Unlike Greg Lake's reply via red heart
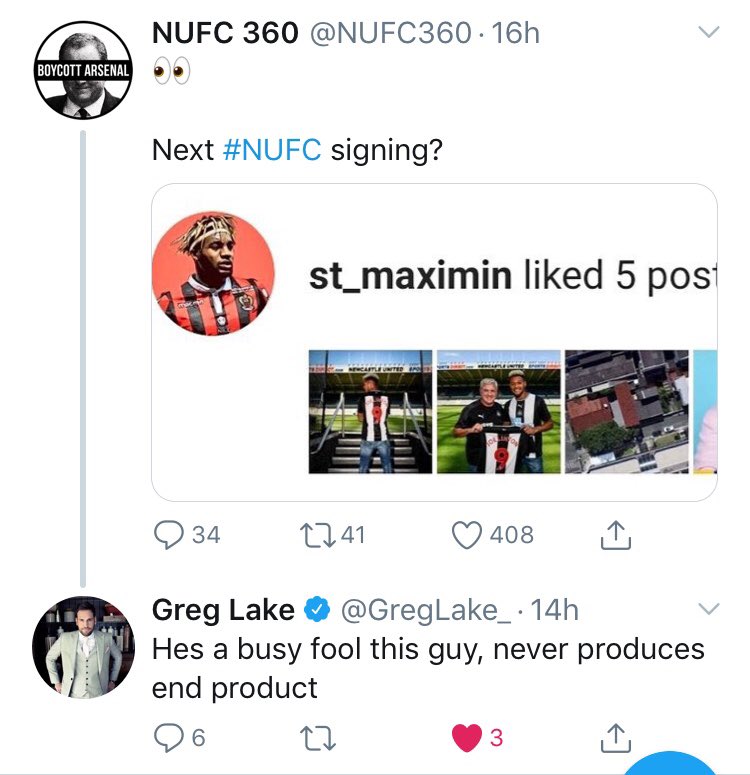This screenshot has width=750, height=775. [467, 737]
